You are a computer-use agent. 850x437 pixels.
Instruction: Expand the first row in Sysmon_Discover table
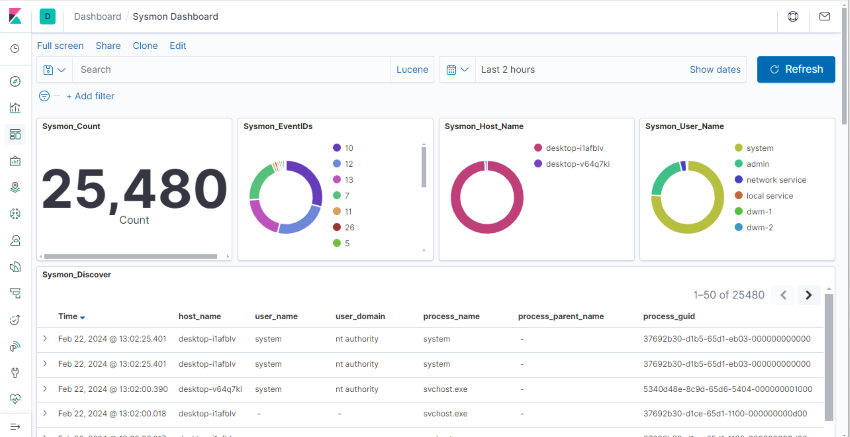click(45, 339)
